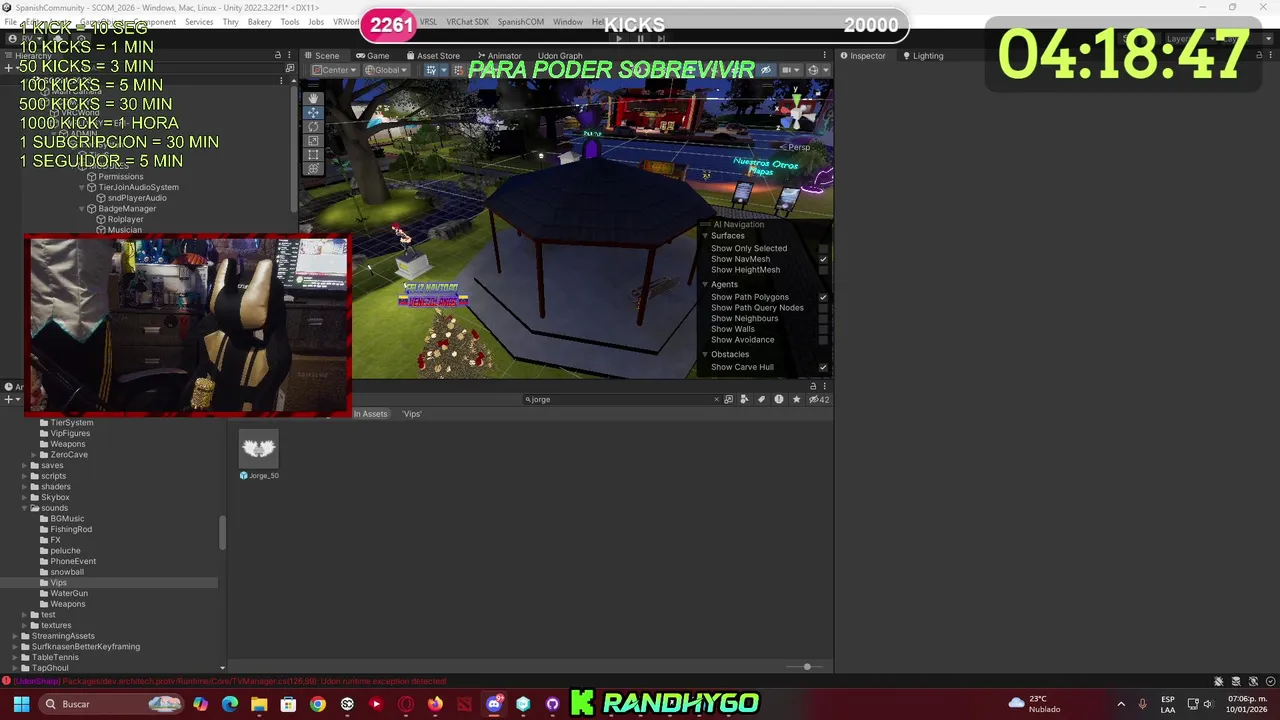Select the Hand view tool

[x=313, y=98]
